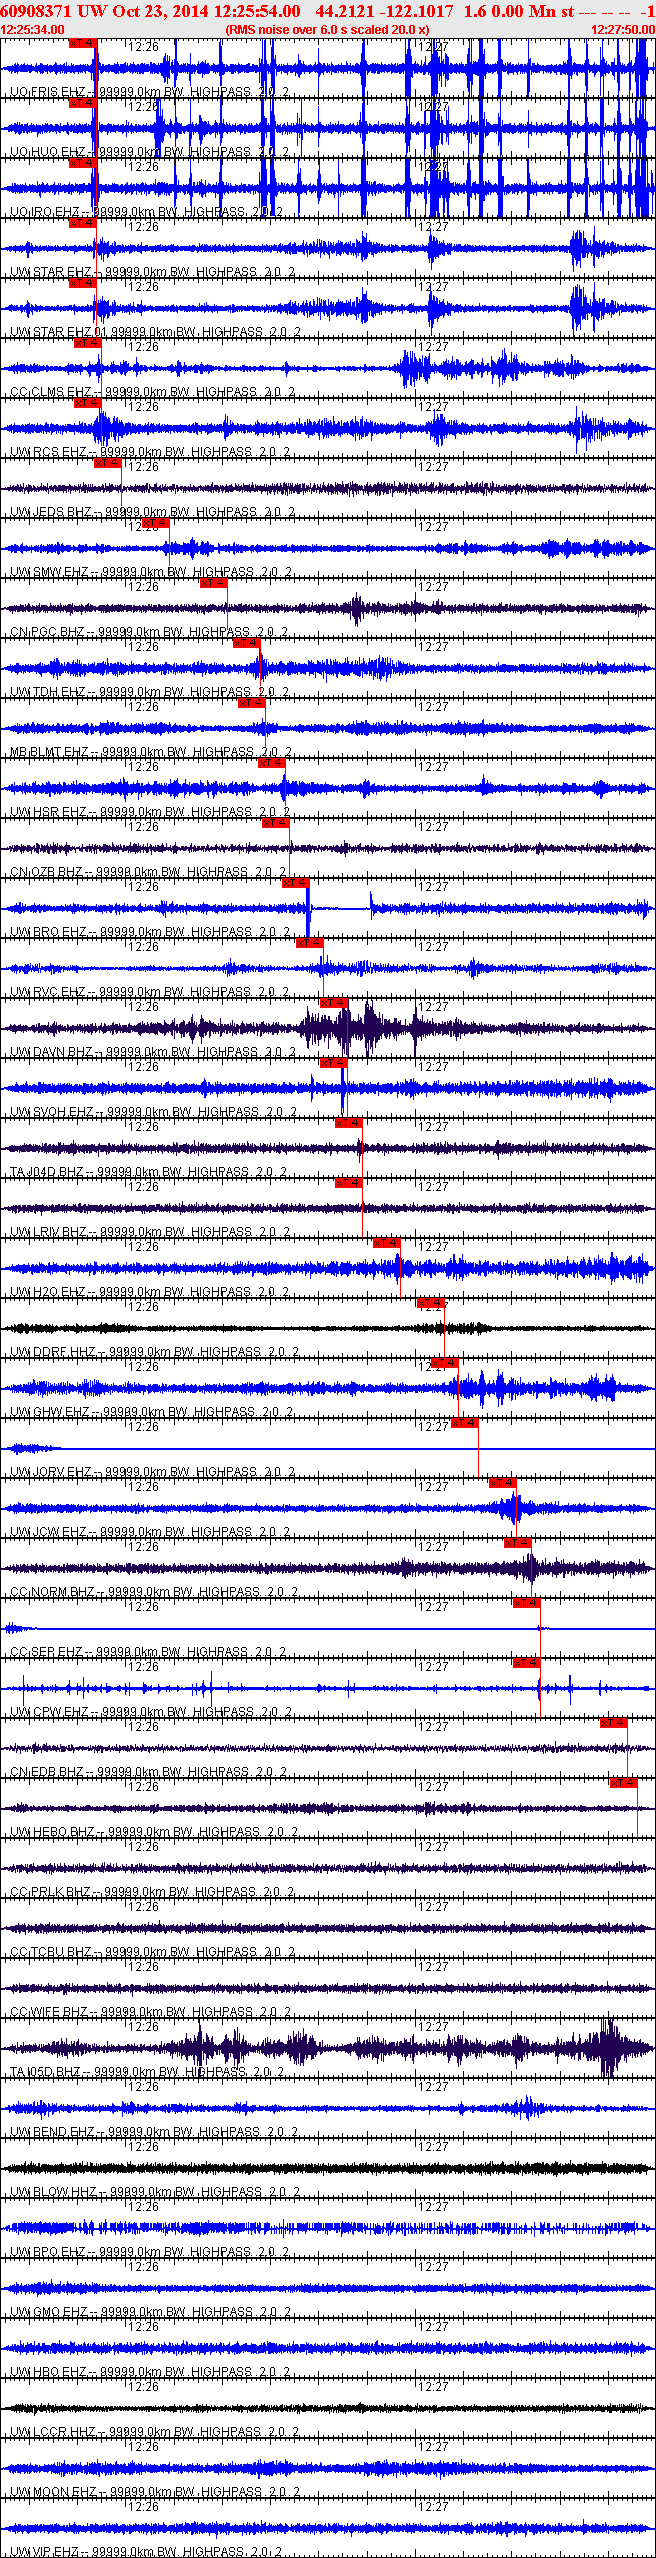Select the UO.FRIS.EHZ trace label
Viewport: 656px width, 2558px height.
(x=150, y=92)
